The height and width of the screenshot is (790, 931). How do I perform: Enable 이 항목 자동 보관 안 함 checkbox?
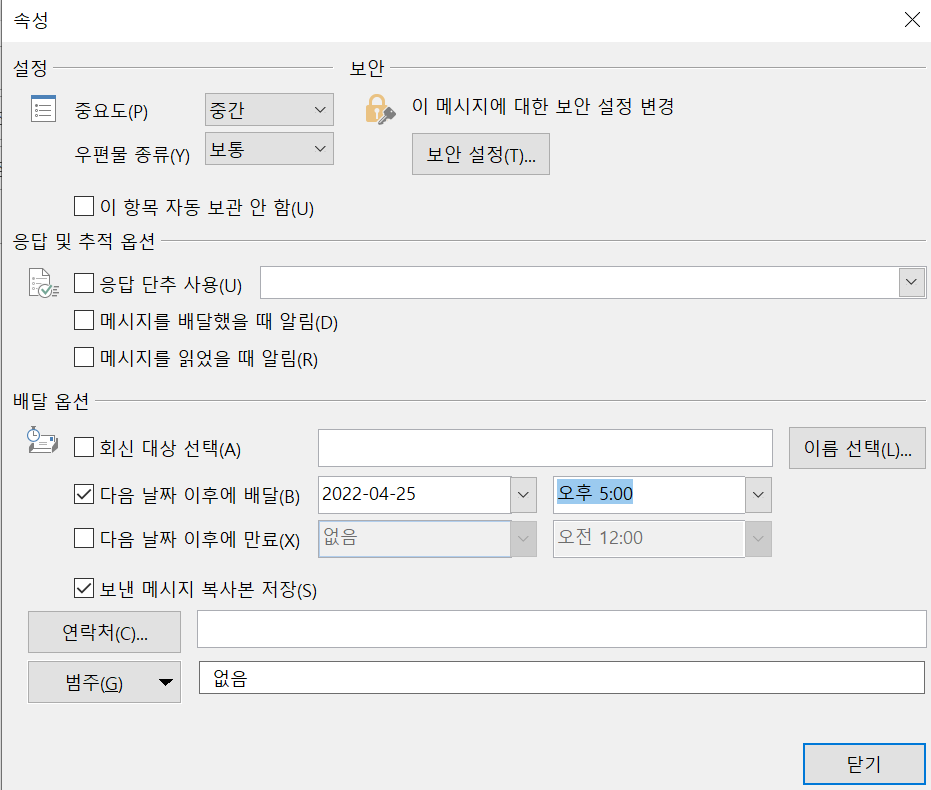(84, 207)
